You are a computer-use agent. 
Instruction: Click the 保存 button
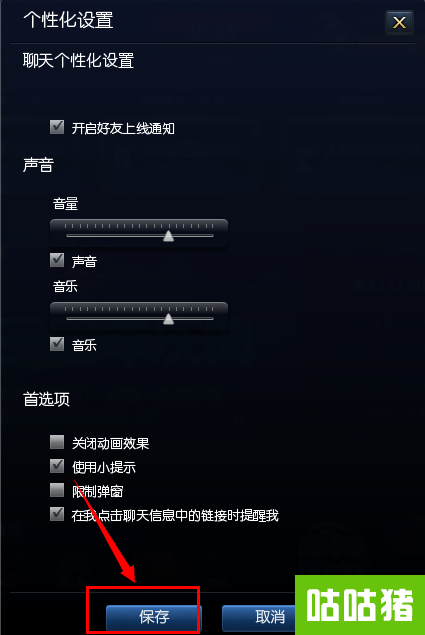154,617
